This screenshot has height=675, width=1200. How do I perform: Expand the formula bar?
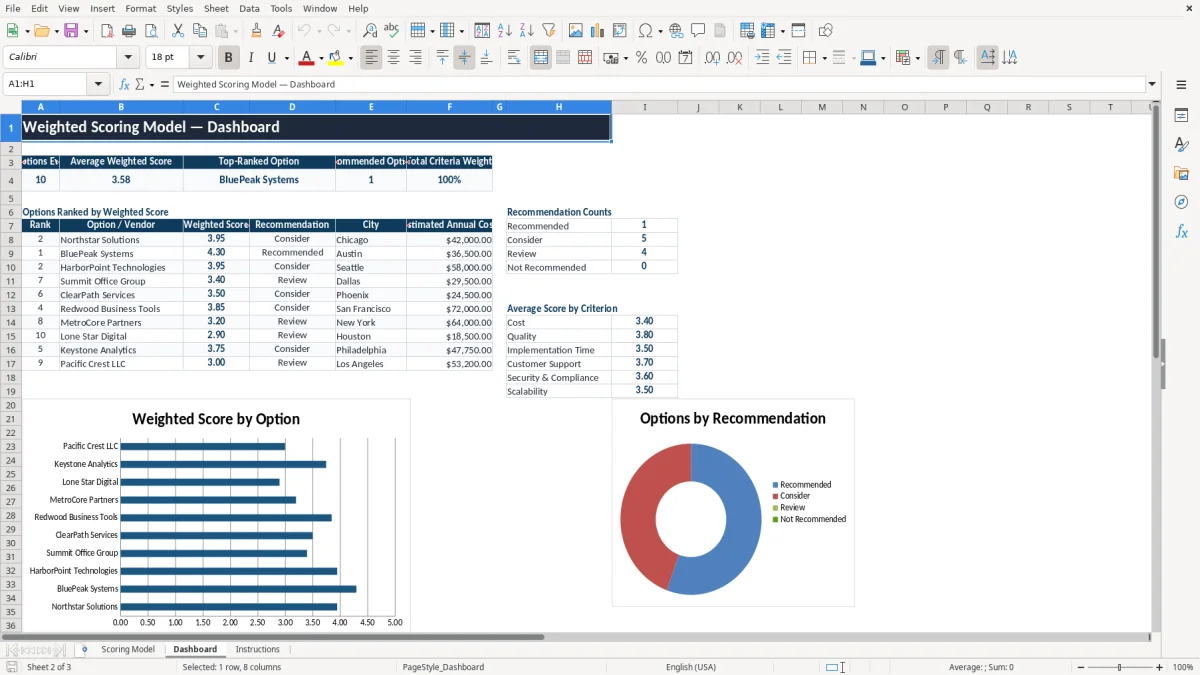coord(1152,84)
